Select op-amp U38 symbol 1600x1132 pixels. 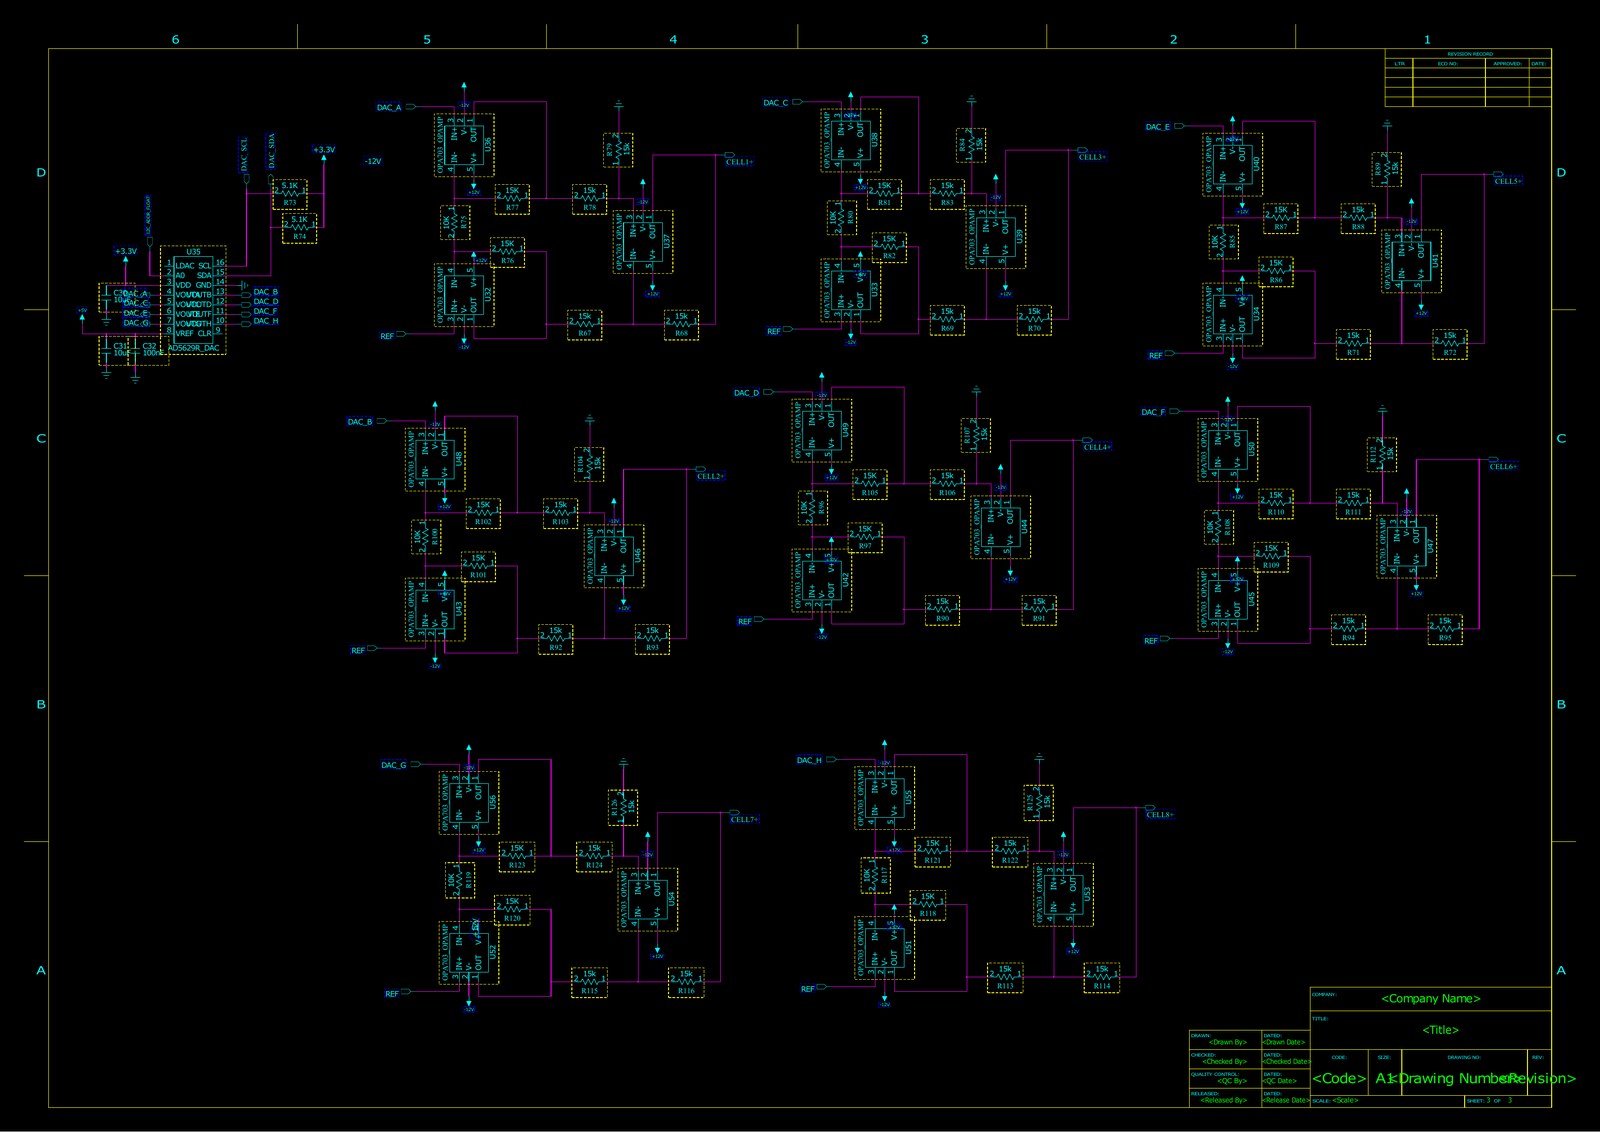coord(851,141)
